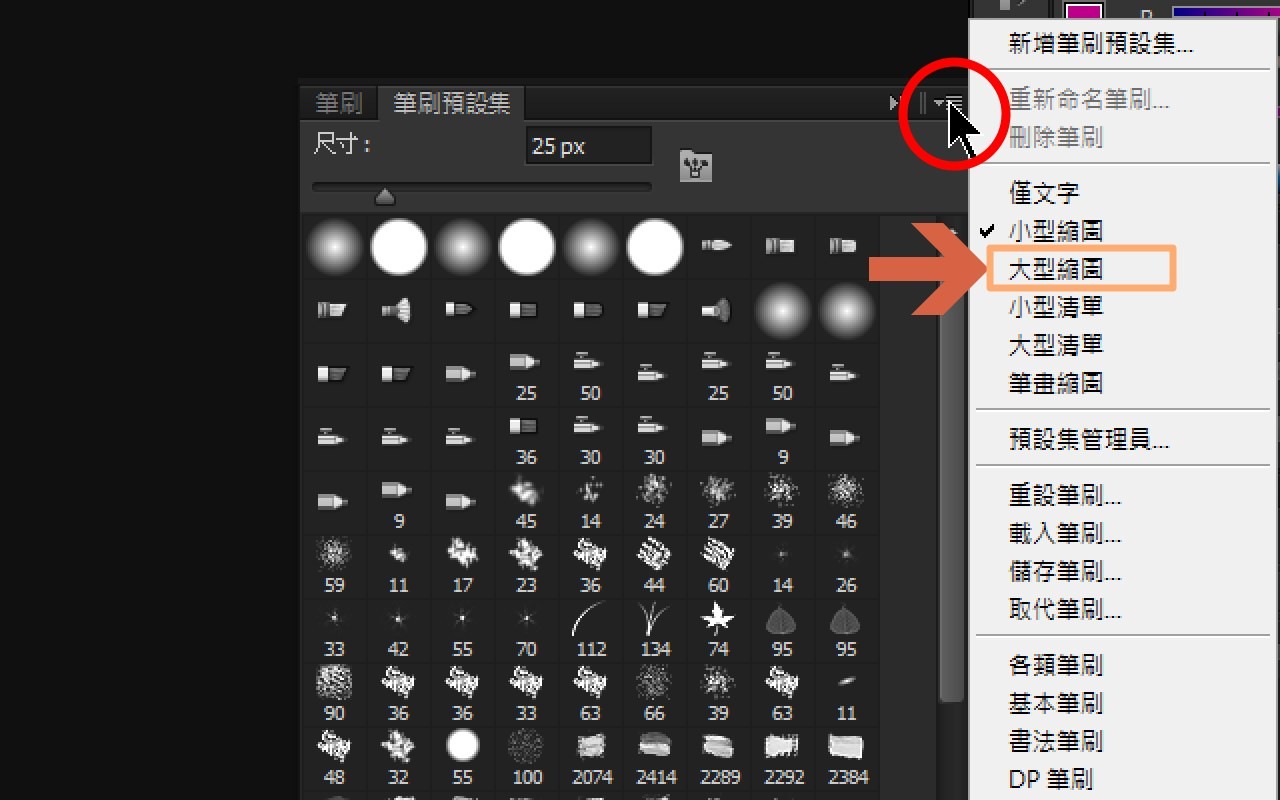This screenshot has height=800, width=1280.
Task: Select the maple leaf brush 74
Action: click(718, 624)
